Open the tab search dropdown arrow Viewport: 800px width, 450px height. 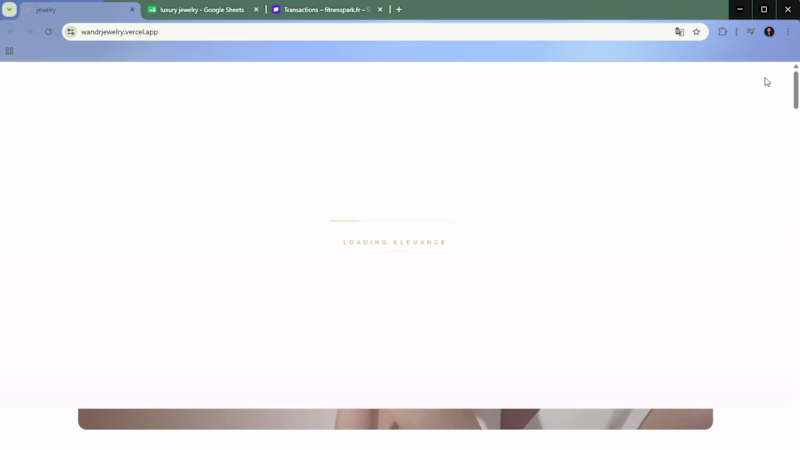click(9, 9)
